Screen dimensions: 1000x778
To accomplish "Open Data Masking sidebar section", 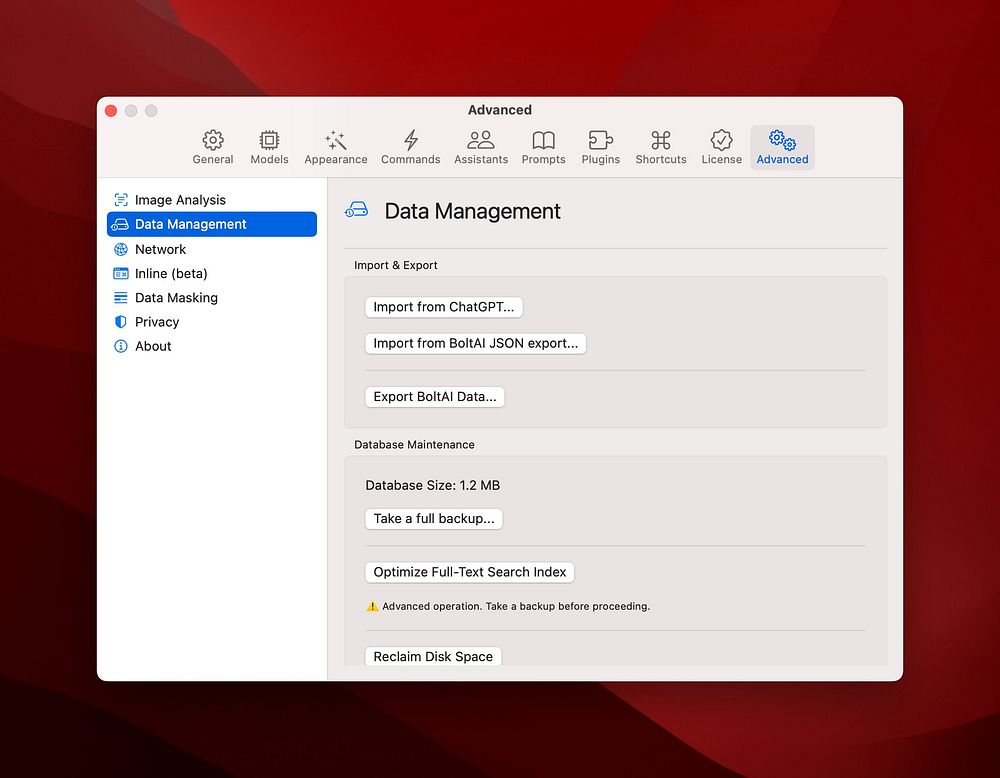I will [x=176, y=298].
